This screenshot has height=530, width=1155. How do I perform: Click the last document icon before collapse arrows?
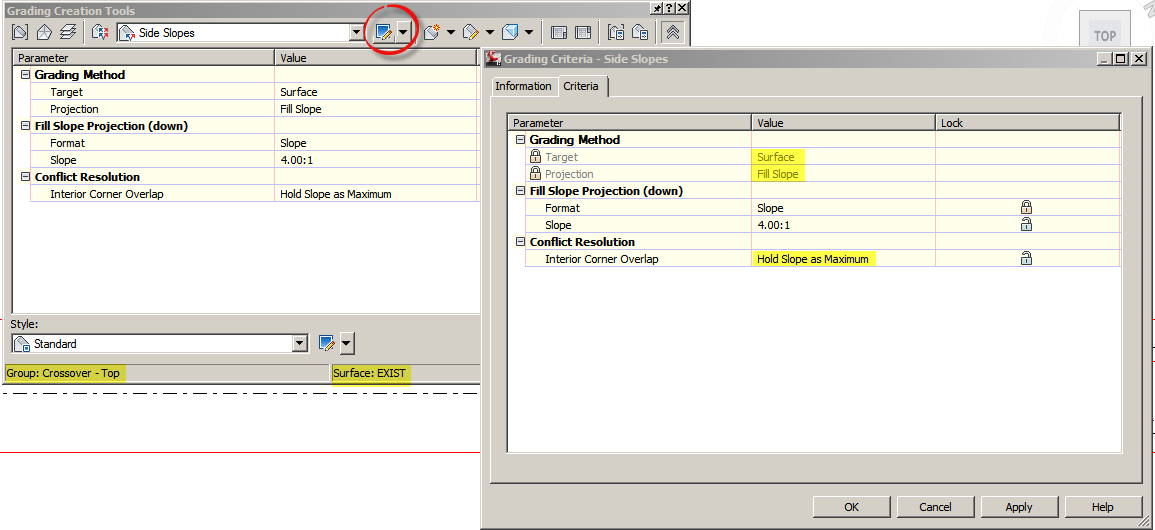pyautogui.click(x=640, y=32)
